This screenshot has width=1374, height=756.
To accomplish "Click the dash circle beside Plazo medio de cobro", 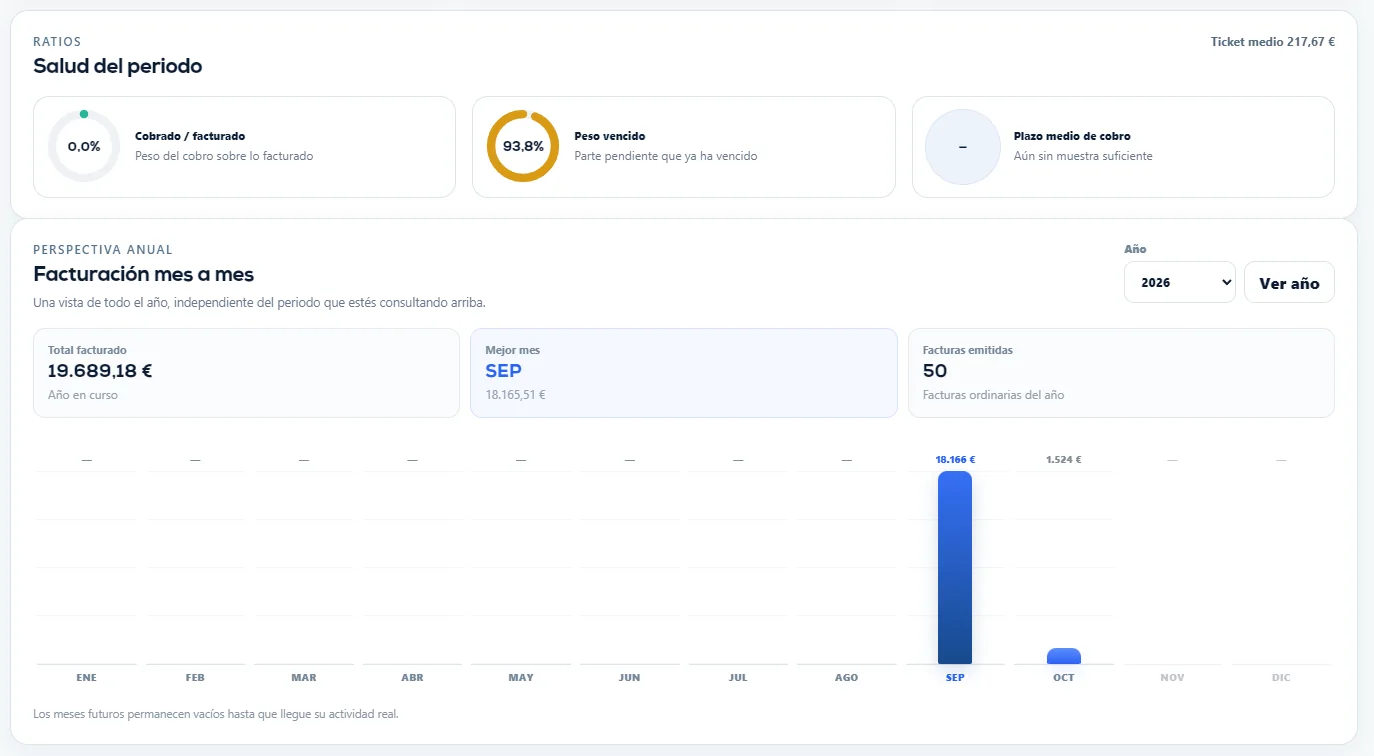I will click(963, 147).
